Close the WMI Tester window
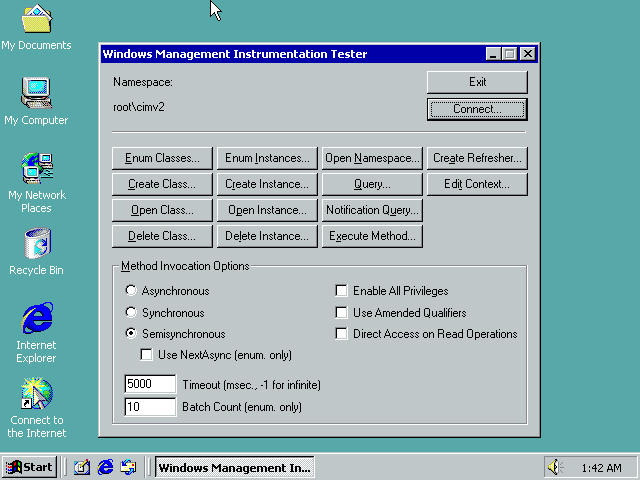The height and width of the screenshot is (480, 640). click(x=528, y=54)
